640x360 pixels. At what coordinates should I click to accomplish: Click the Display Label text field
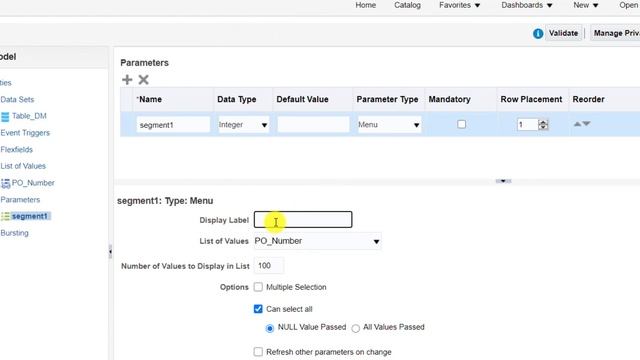(303, 220)
